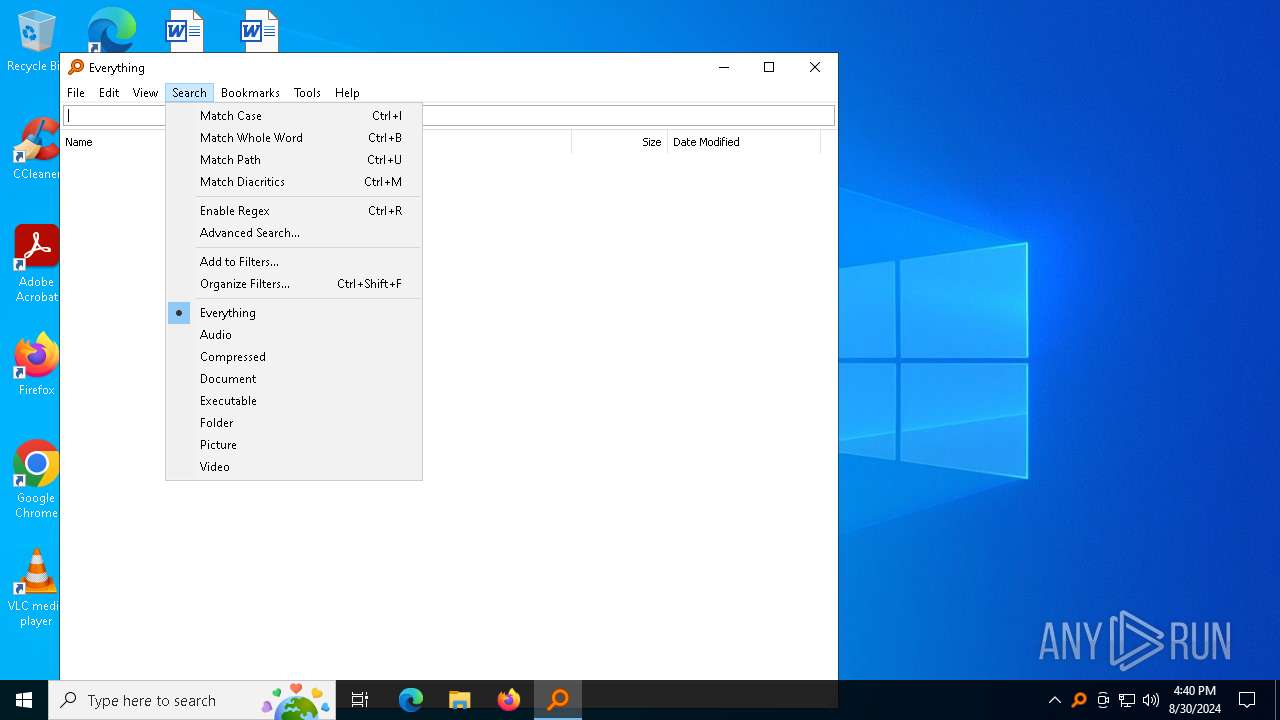Click Everything tray icon

coord(1078,700)
